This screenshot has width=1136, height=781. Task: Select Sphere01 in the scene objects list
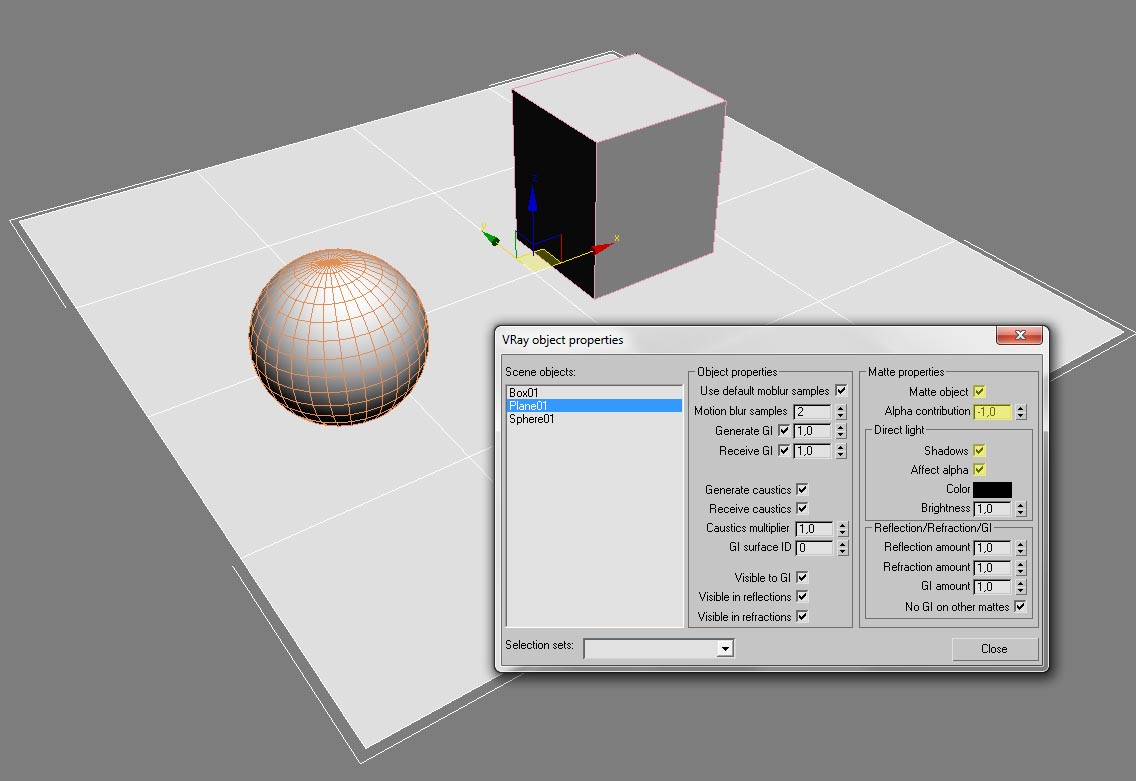(593, 419)
